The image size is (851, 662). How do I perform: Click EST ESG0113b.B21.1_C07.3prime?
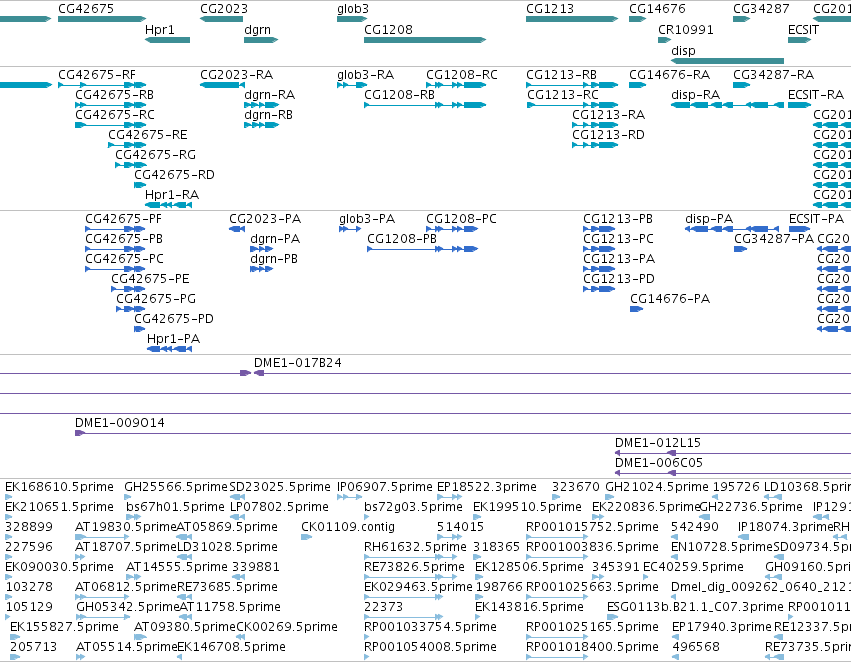coord(695,607)
